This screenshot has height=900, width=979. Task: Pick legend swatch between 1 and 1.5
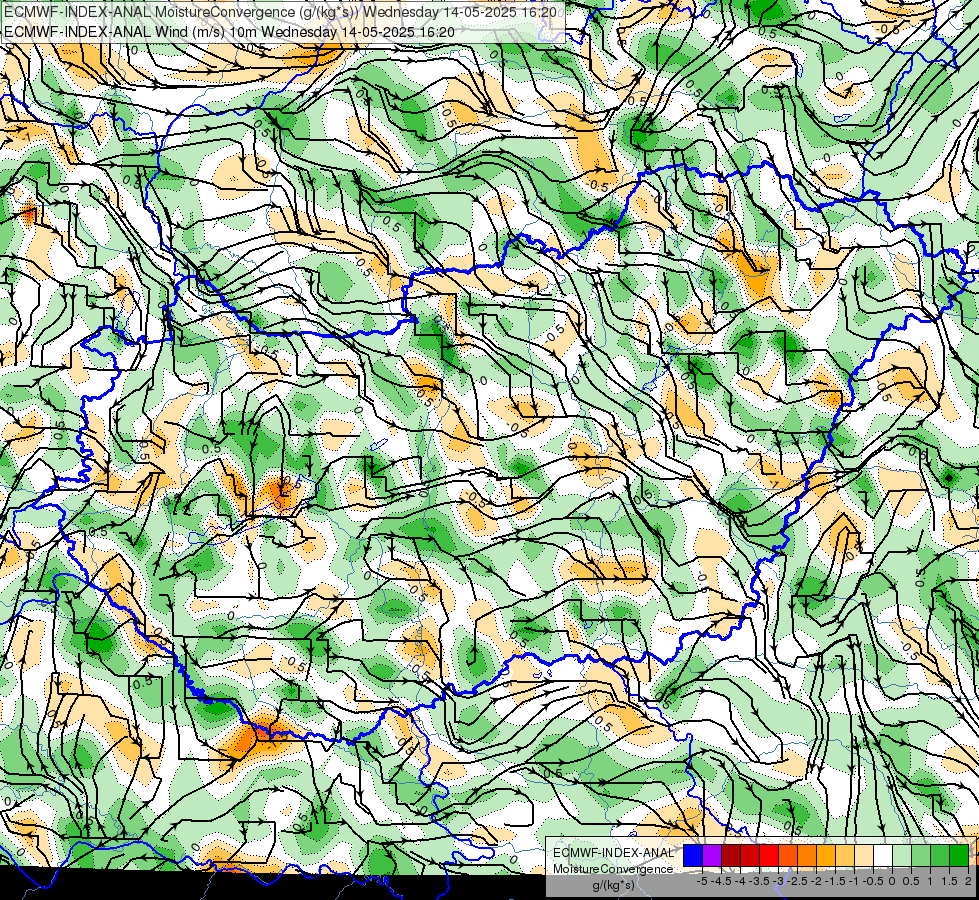[940, 856]
